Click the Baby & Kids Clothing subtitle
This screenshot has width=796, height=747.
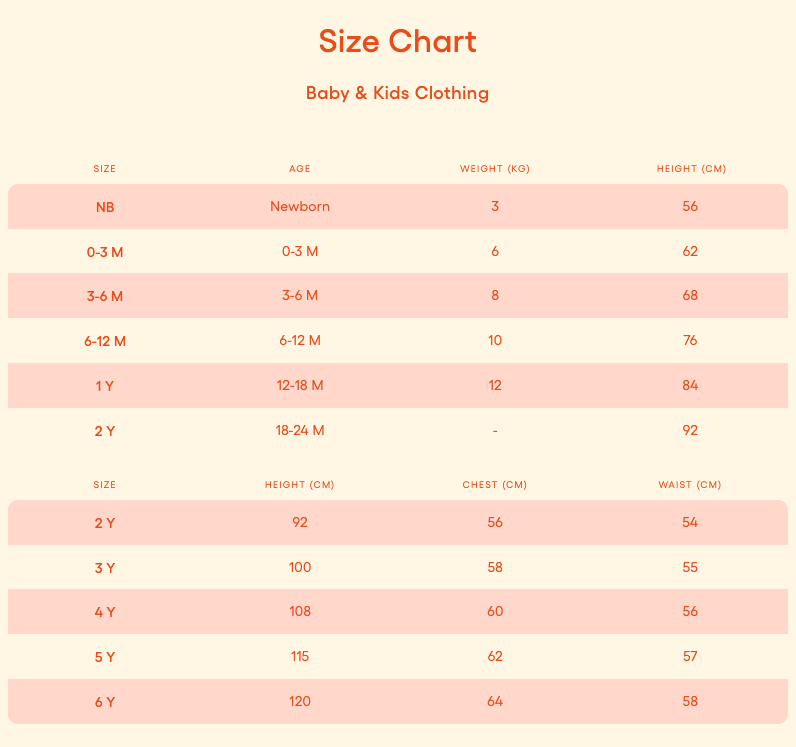pos(397,93)
